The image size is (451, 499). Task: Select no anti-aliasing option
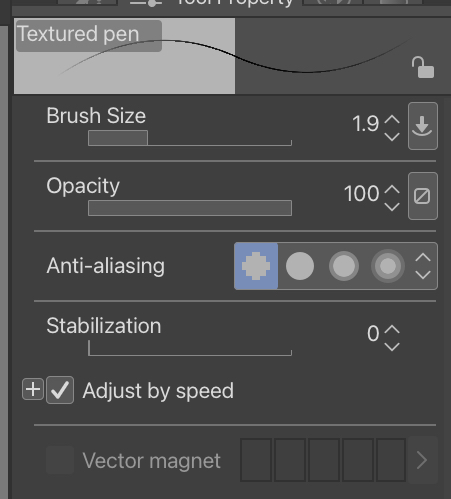point(256,266)
